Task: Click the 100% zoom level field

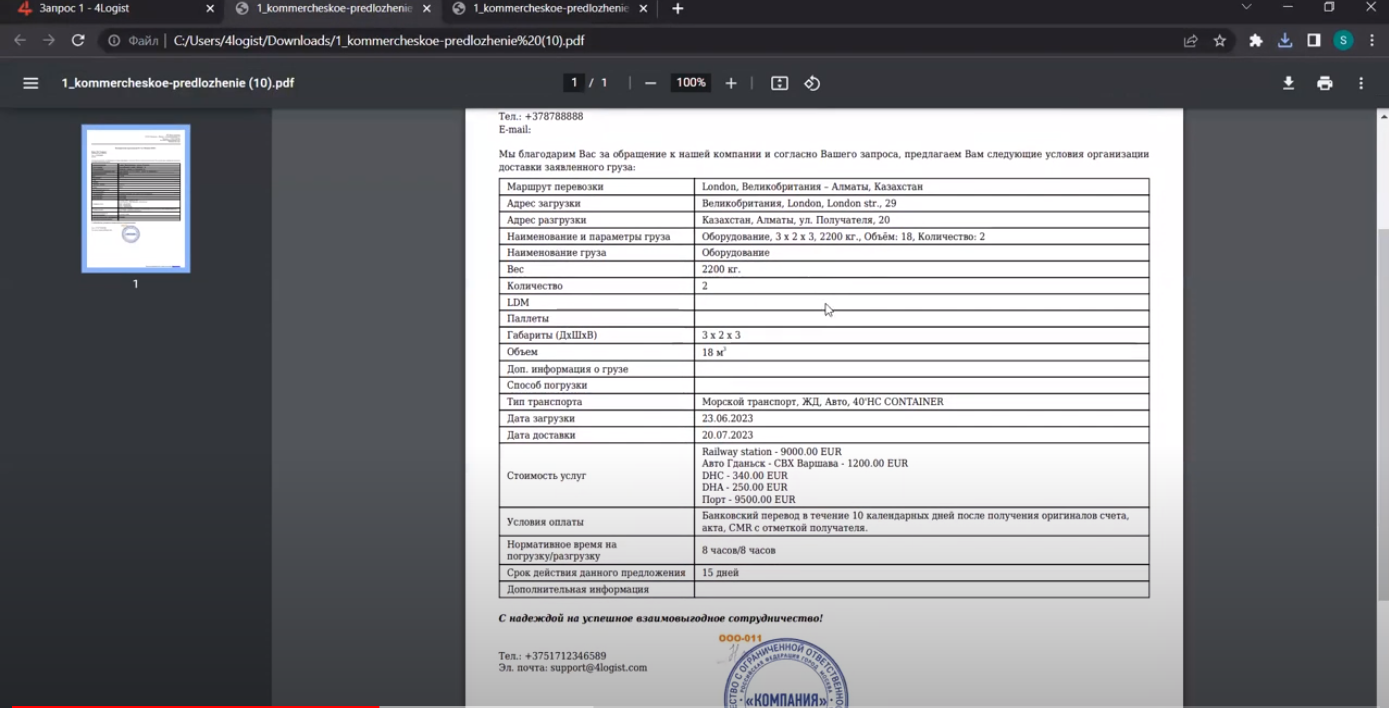Action: click(x=691, y=83)
